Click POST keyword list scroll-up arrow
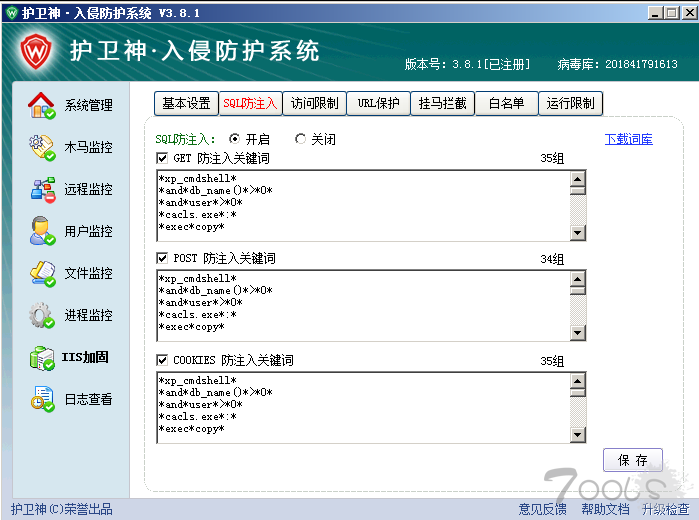The image size is (699, 520). pyautogui.click(x=578, y=279)
